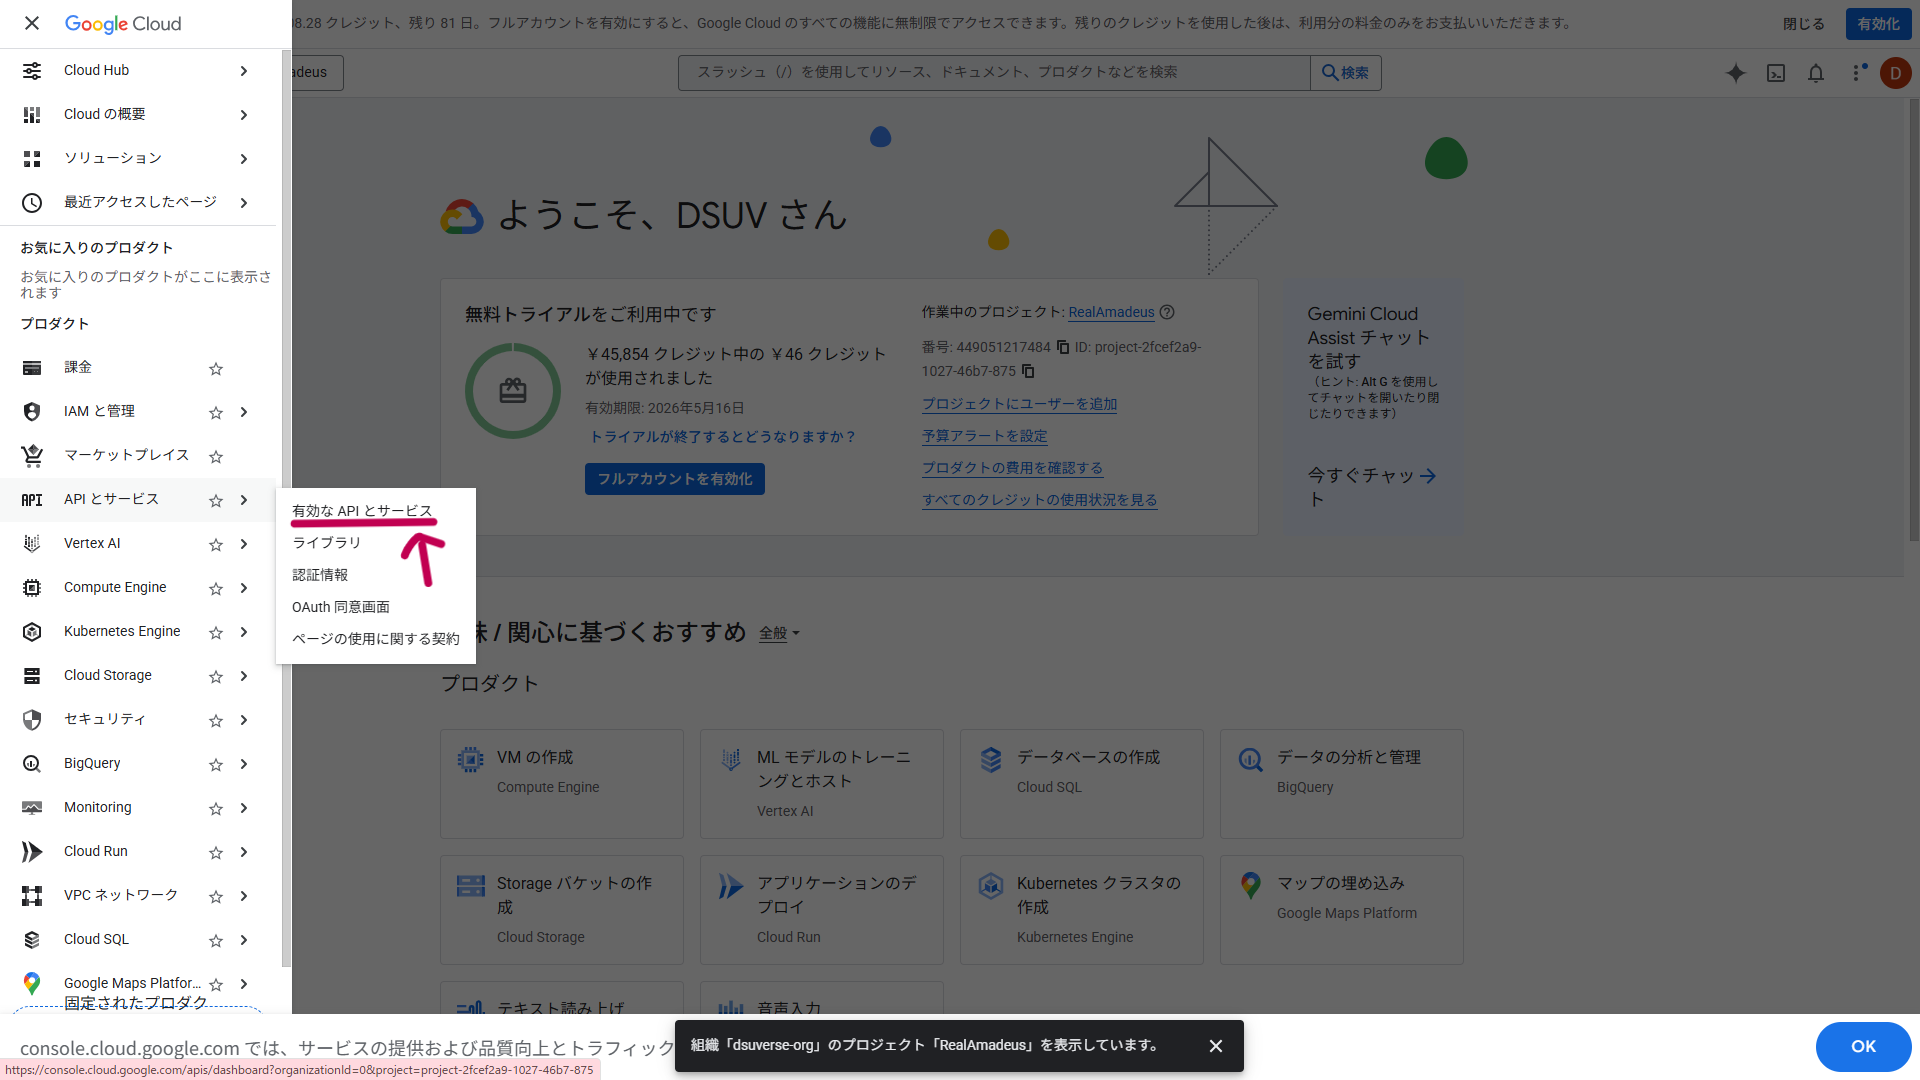
Task: Open the notifications bell
Action: [x=1816, y=73]
